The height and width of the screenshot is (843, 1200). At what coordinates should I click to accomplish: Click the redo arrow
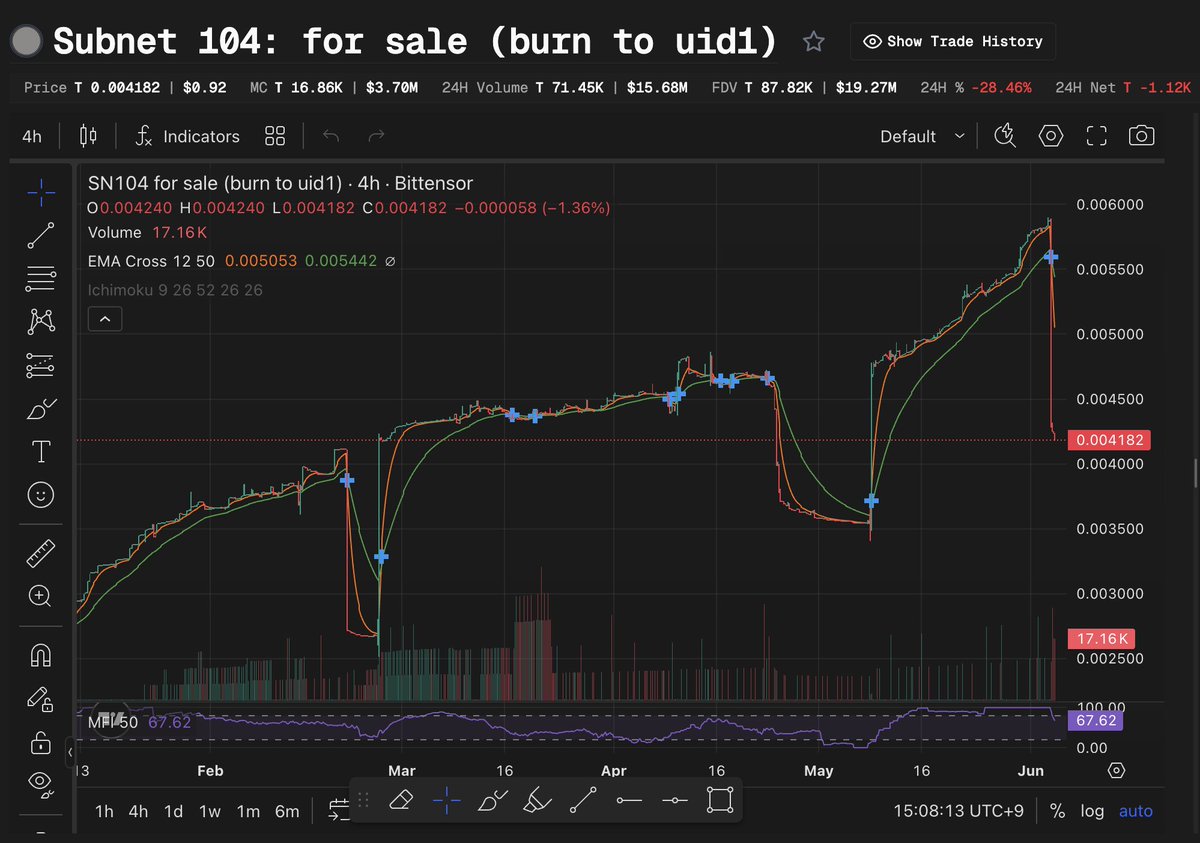(x=376, y=136)
